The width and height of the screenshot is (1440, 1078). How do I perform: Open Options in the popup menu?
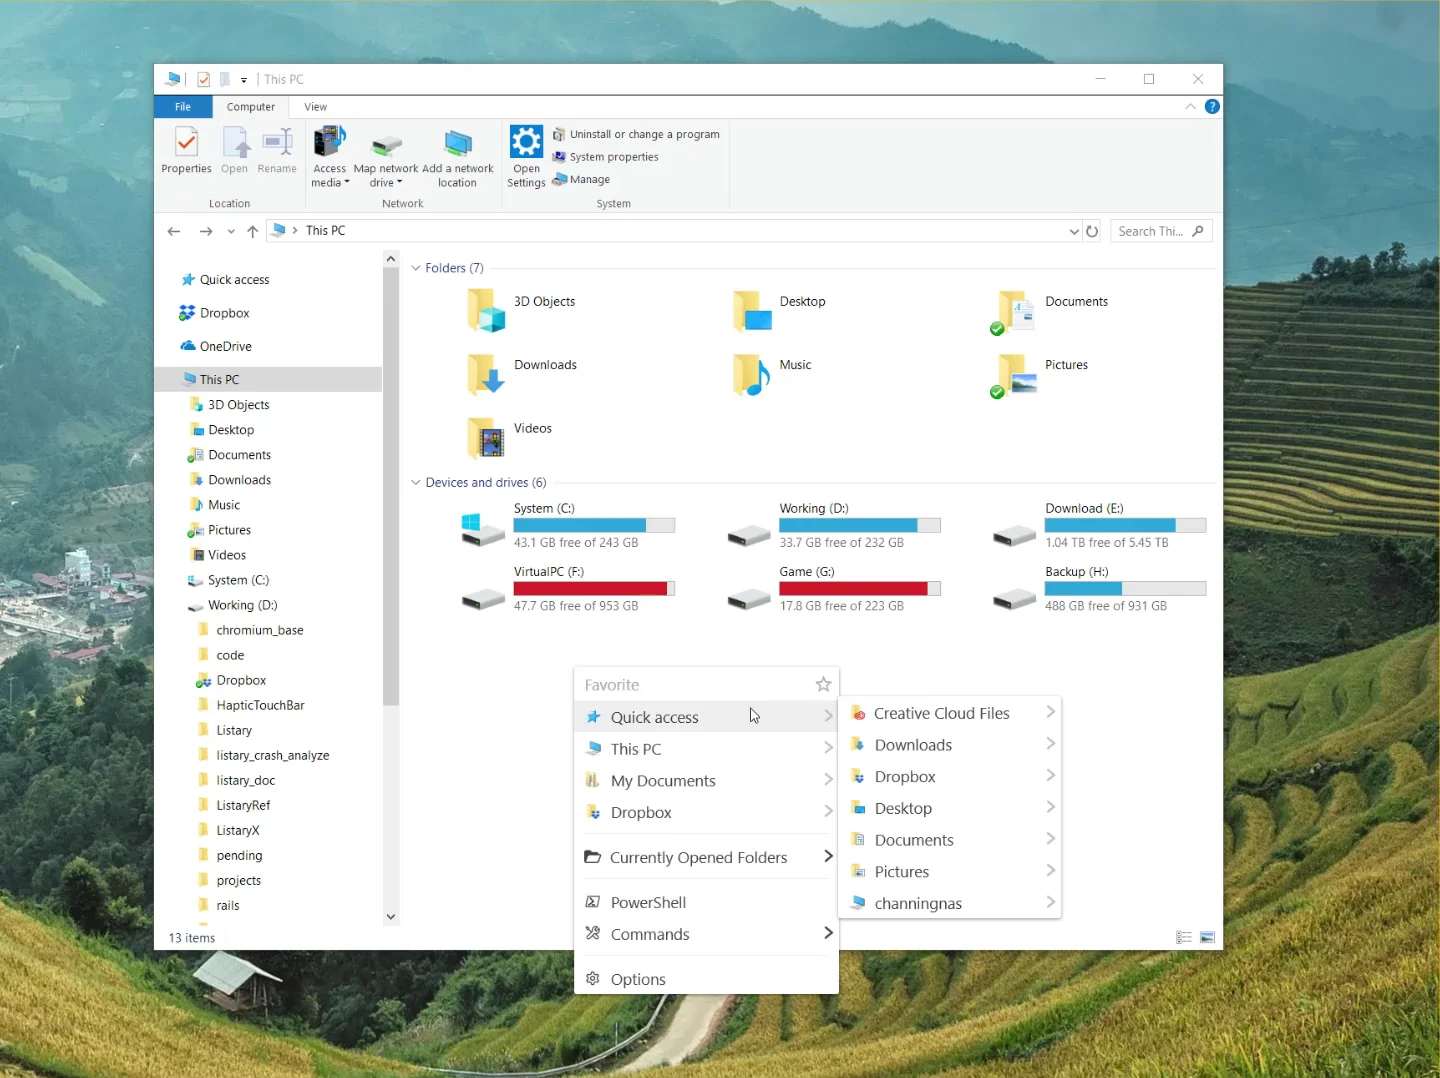pyautogui.click(x=638, y=980)
